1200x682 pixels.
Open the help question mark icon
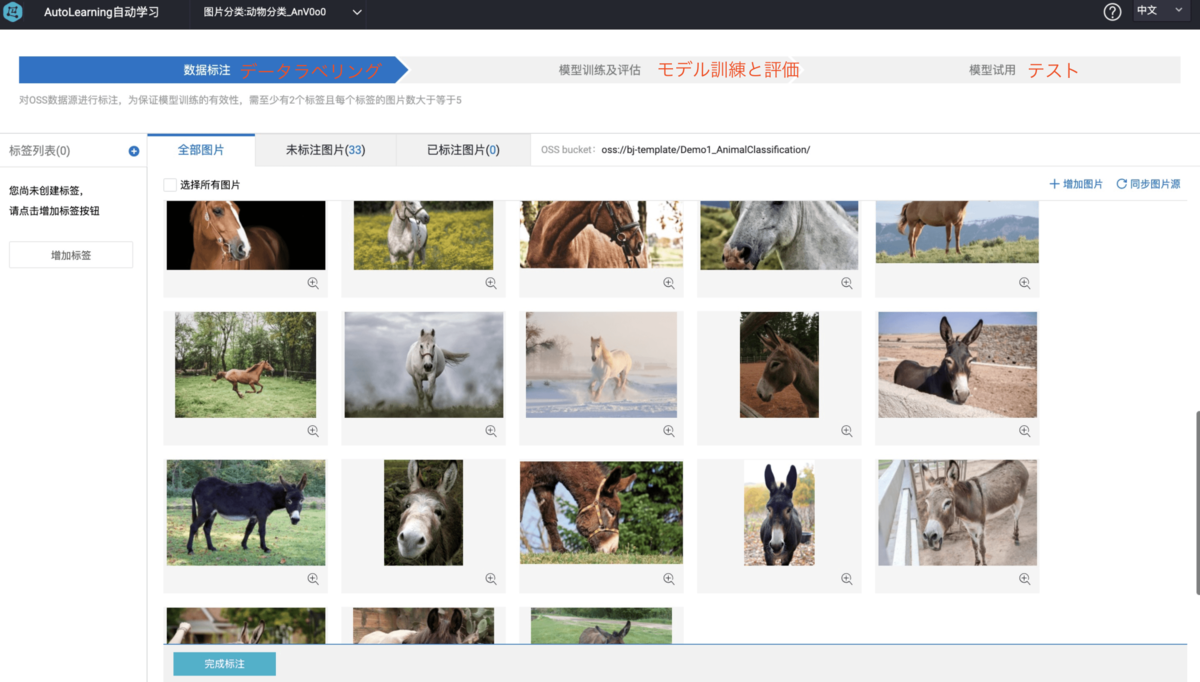click(x=1112, y=12)
